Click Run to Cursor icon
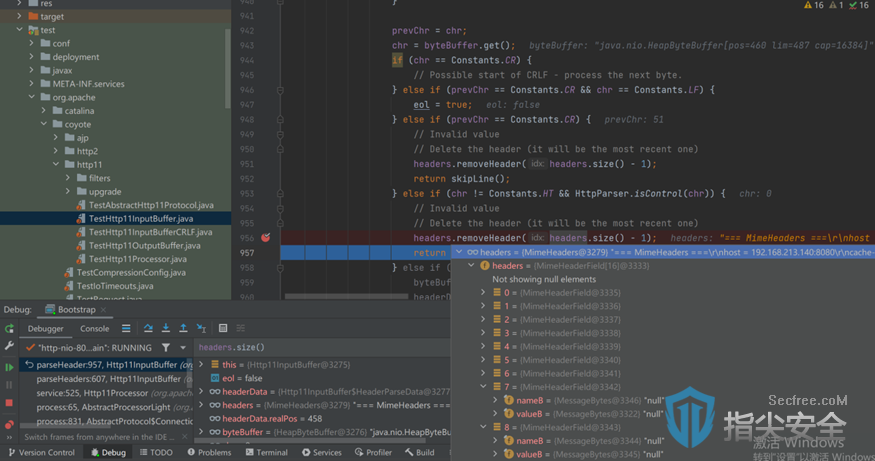 coord(201,329)
